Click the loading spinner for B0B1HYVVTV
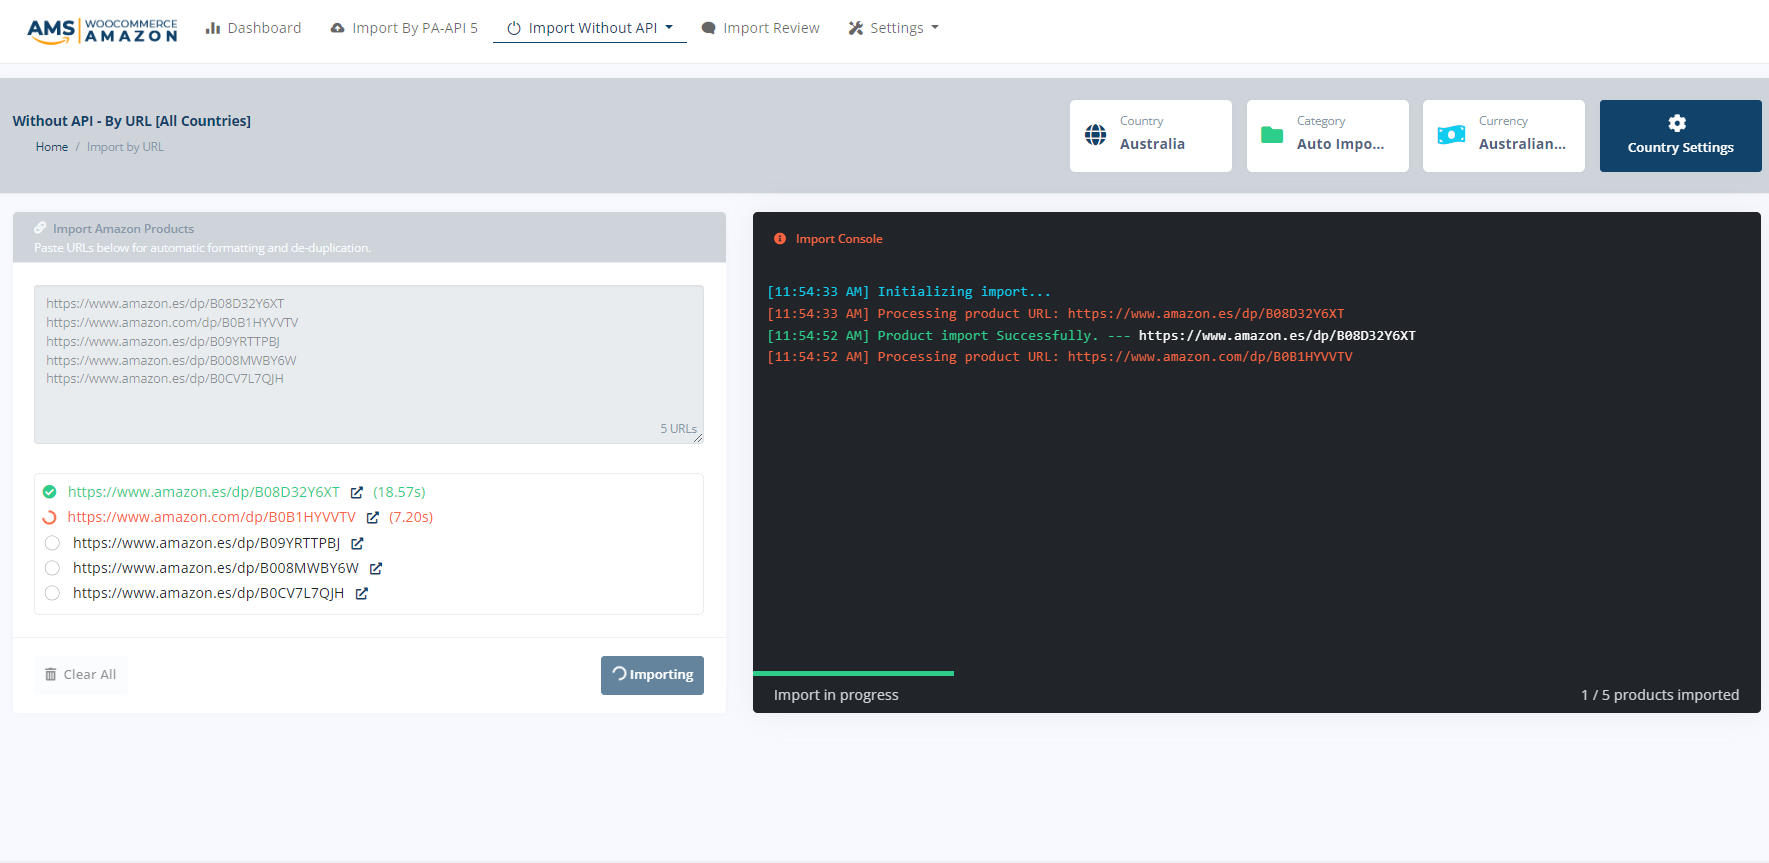1769x863 pixels. 50,517
